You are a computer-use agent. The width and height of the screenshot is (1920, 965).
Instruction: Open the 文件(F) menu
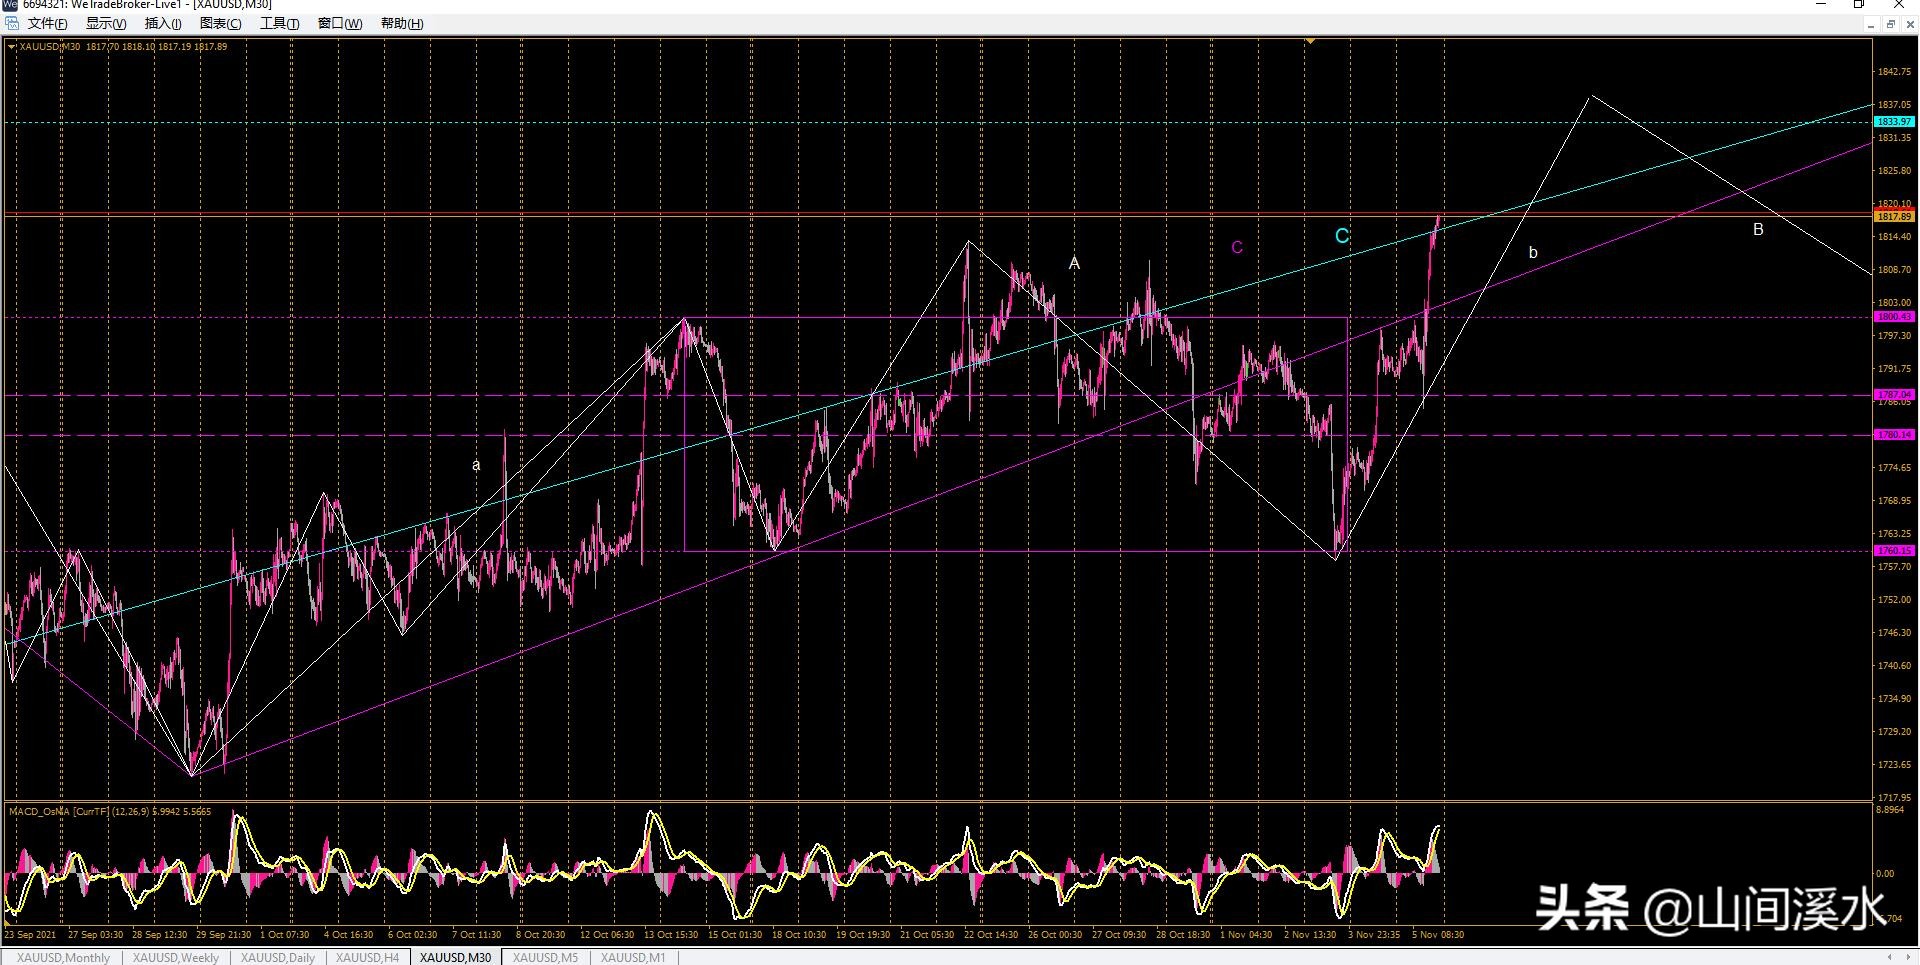coord(47,24)
